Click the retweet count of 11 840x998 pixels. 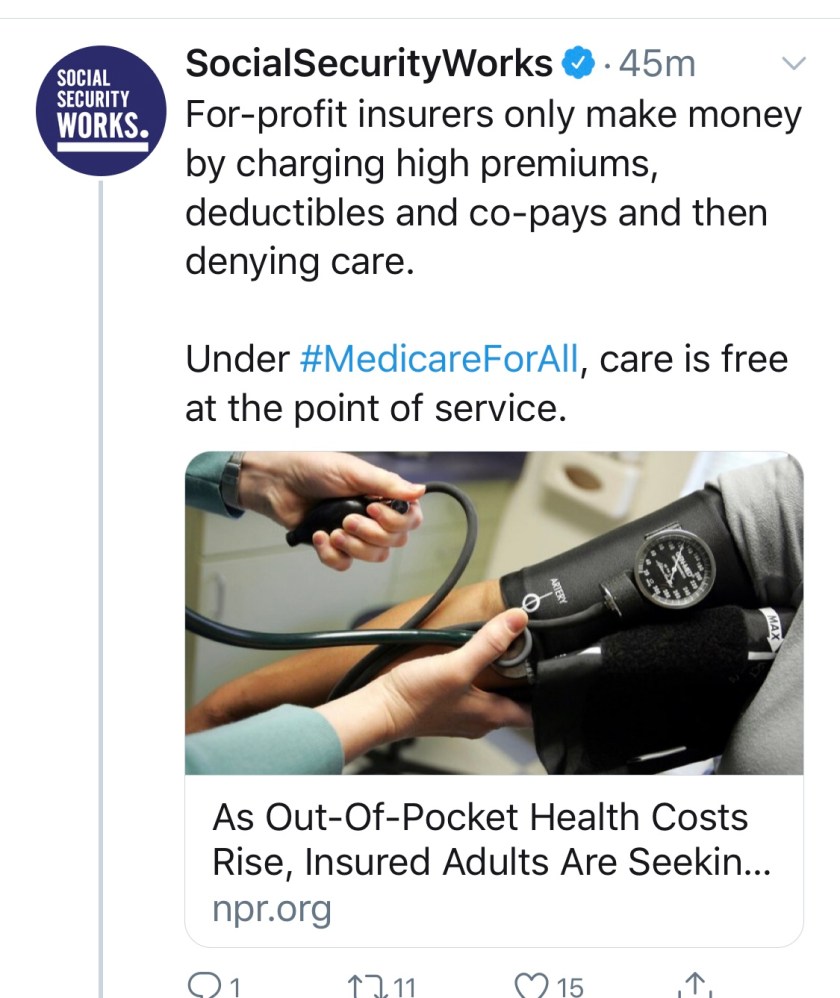coord(404,988)
